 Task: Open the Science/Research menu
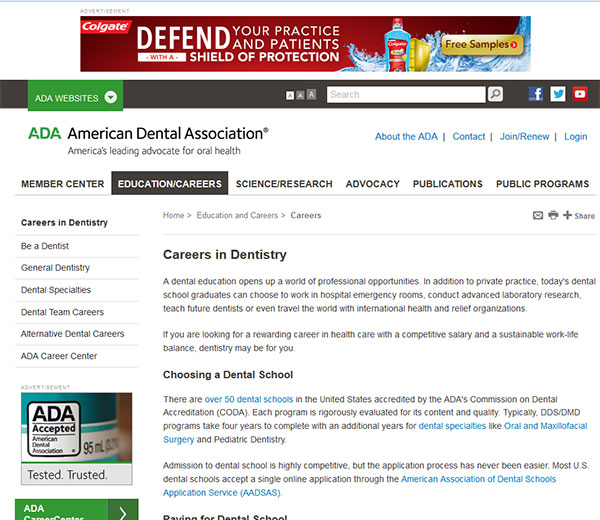(284, 184)
